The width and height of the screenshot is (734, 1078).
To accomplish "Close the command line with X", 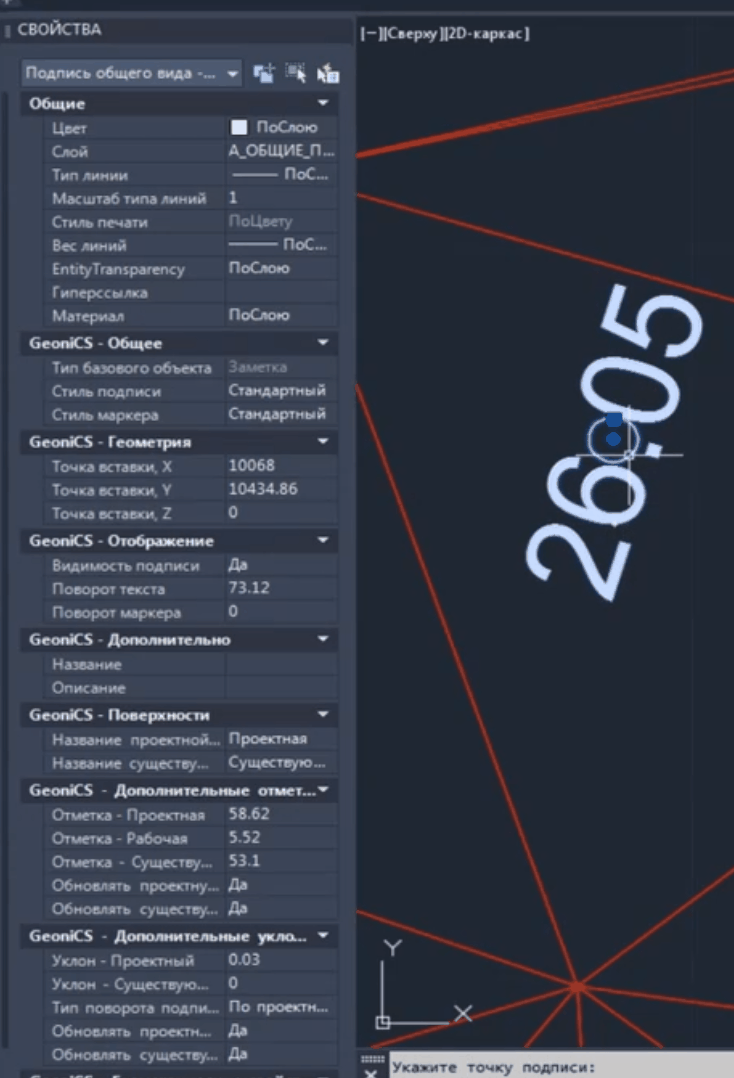I will click(x=369, y=1072).
